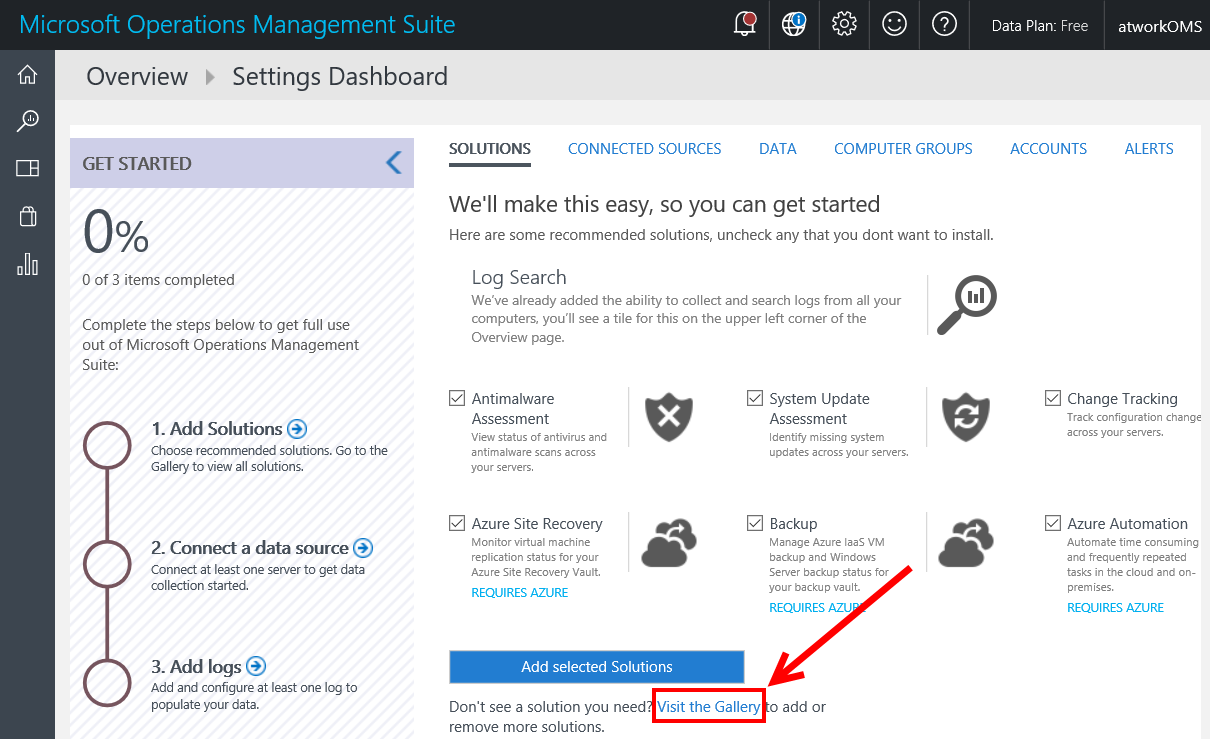The image size is (1210, 739).
Task: Click the breadcrumb arrow after Overview
Action: click(210, 77)
